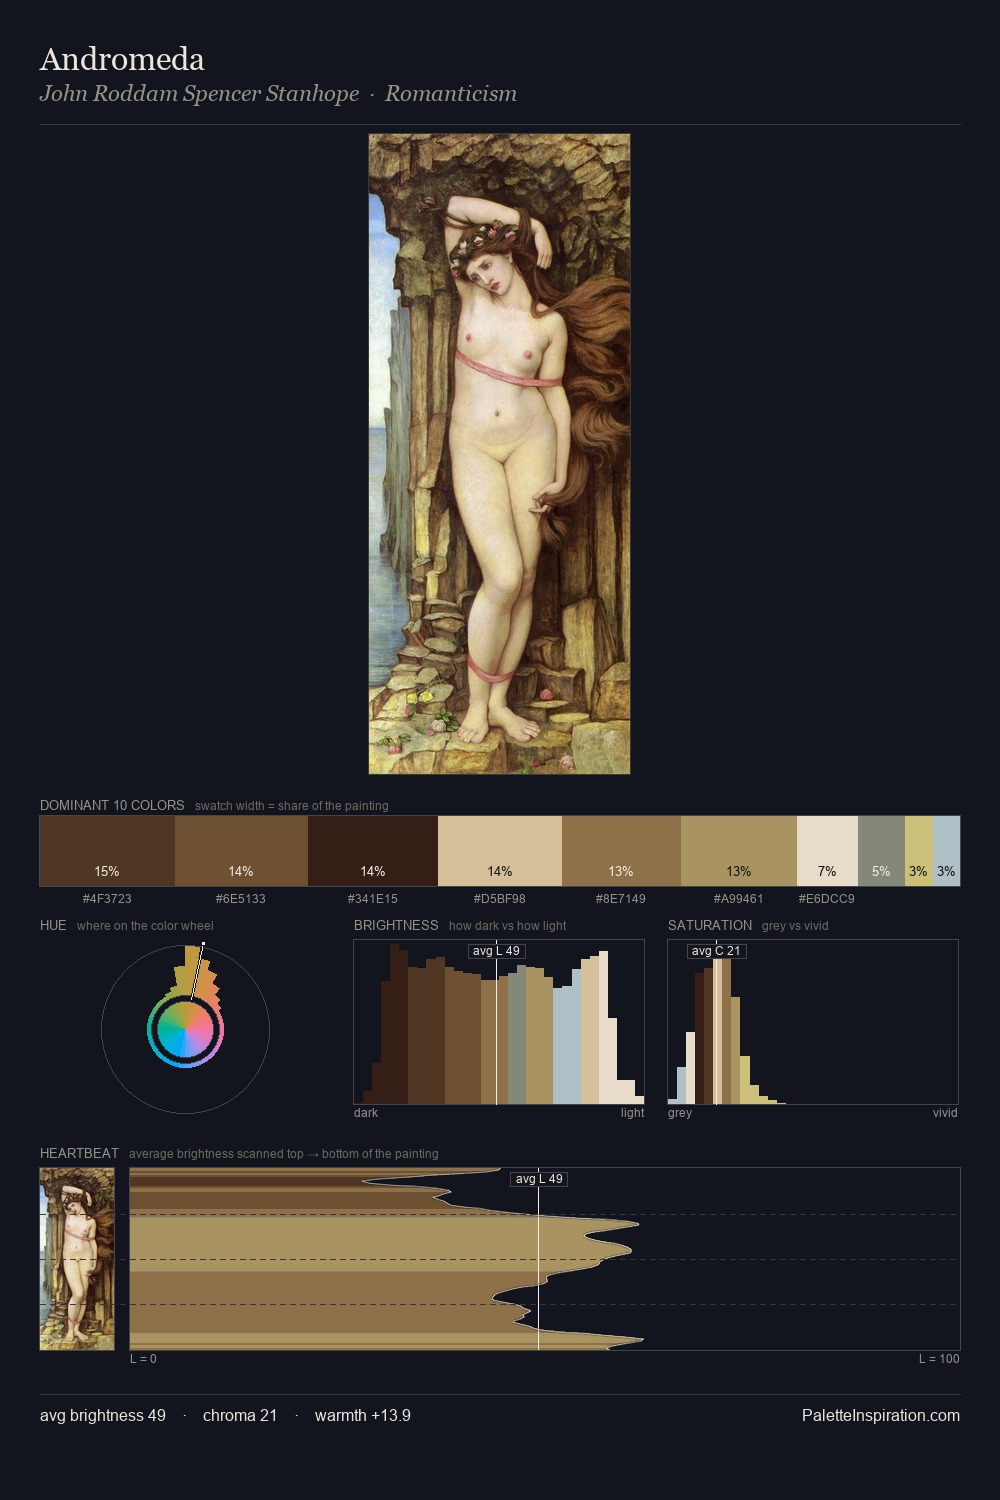Click the HEARTBEAT section heading

tap(79, 1153)
